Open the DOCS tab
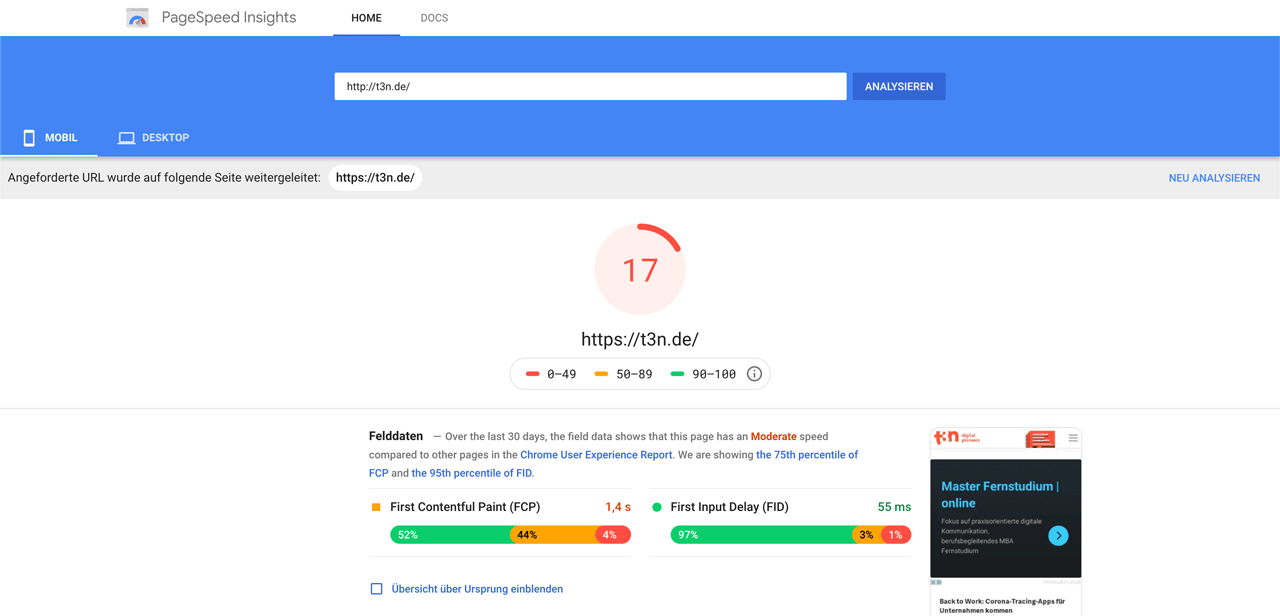Image resolution: width=1280 pixels, height=616 pixels. point(434,18)
